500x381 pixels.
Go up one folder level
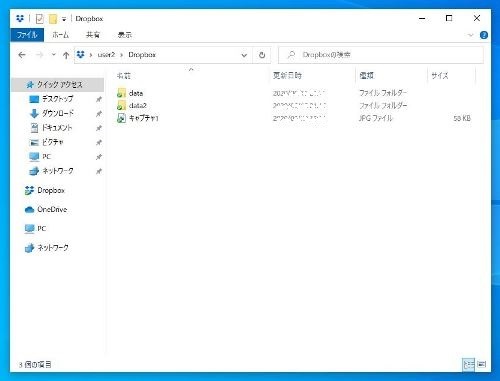pyautogui.click(x=66, y=55)
